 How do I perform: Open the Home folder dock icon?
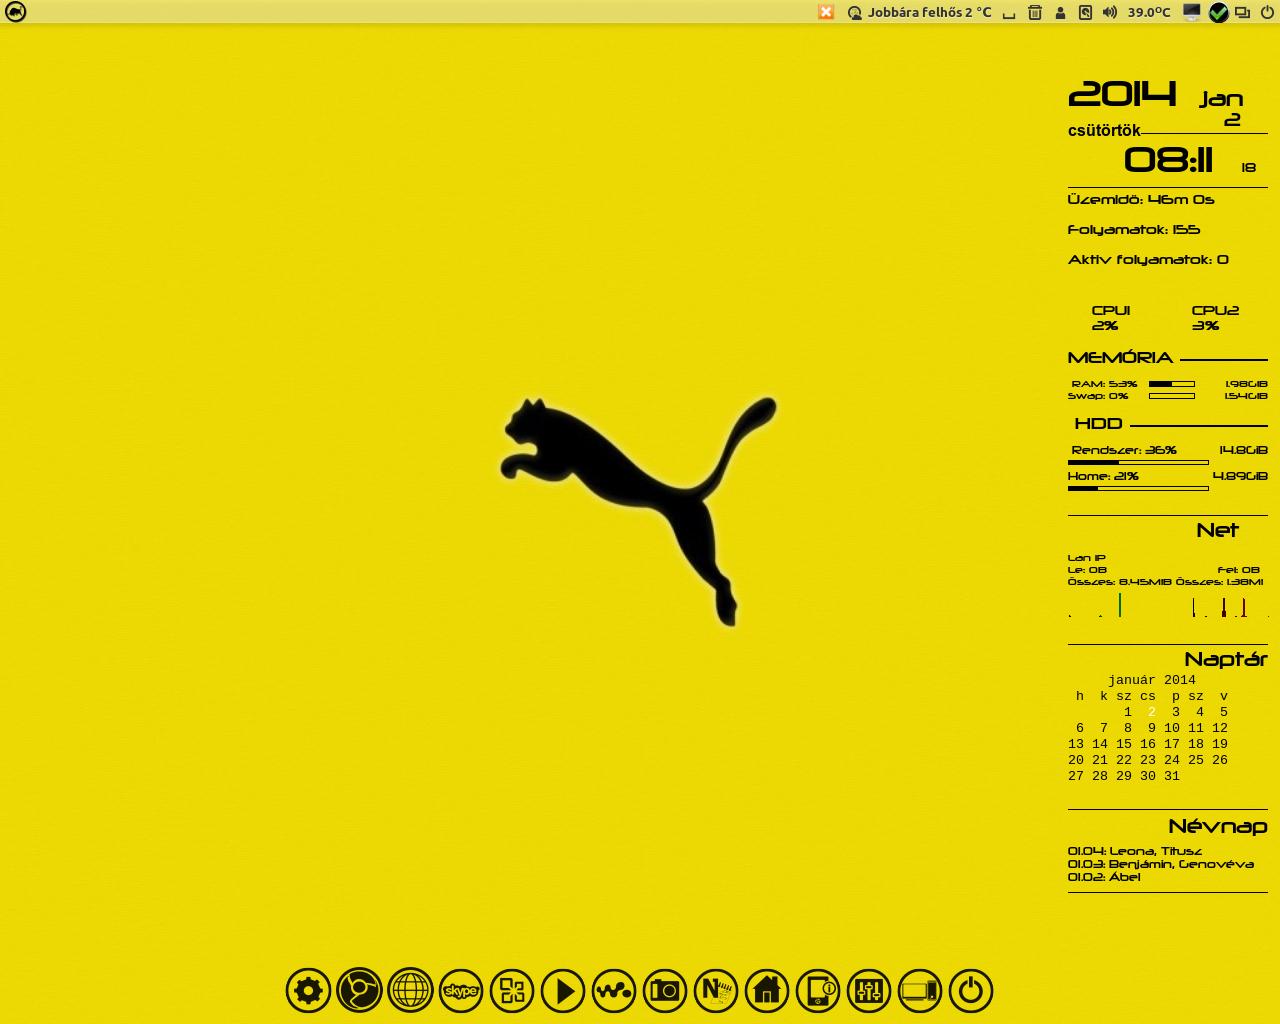pos(767,991)
